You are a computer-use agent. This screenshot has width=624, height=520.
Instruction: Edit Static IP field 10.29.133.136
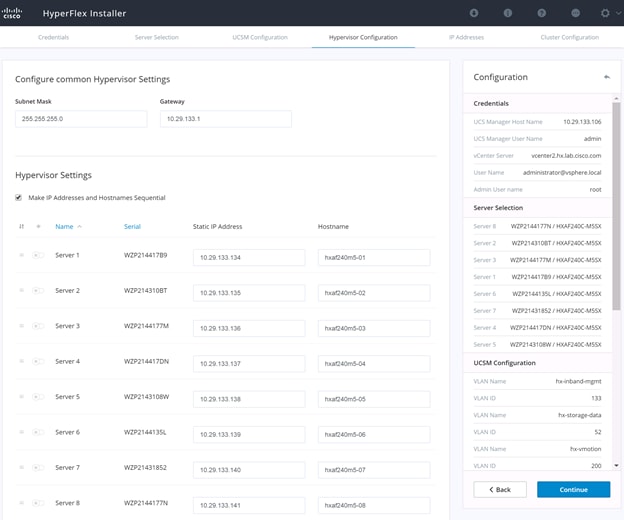[249, 328]
